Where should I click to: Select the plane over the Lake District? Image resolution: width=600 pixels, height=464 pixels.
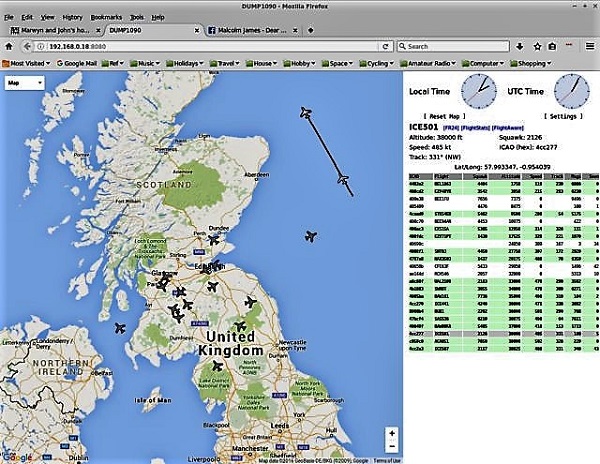click(217, 366)
